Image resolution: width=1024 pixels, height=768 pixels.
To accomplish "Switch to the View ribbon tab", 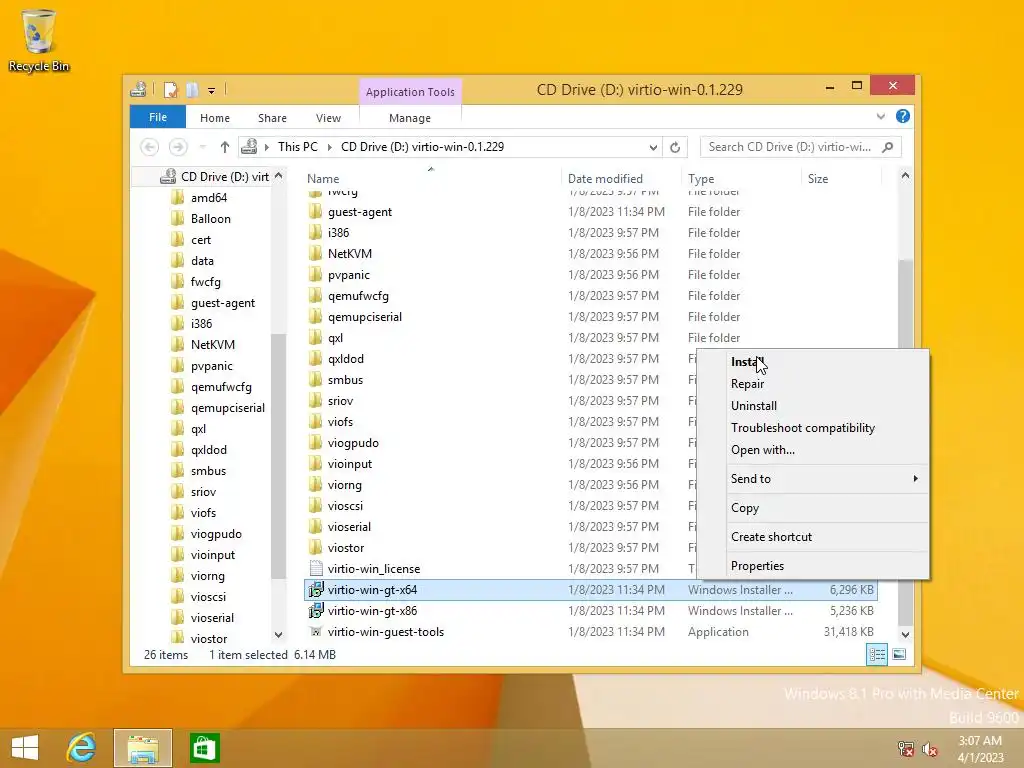I will [x=328, y=118].
